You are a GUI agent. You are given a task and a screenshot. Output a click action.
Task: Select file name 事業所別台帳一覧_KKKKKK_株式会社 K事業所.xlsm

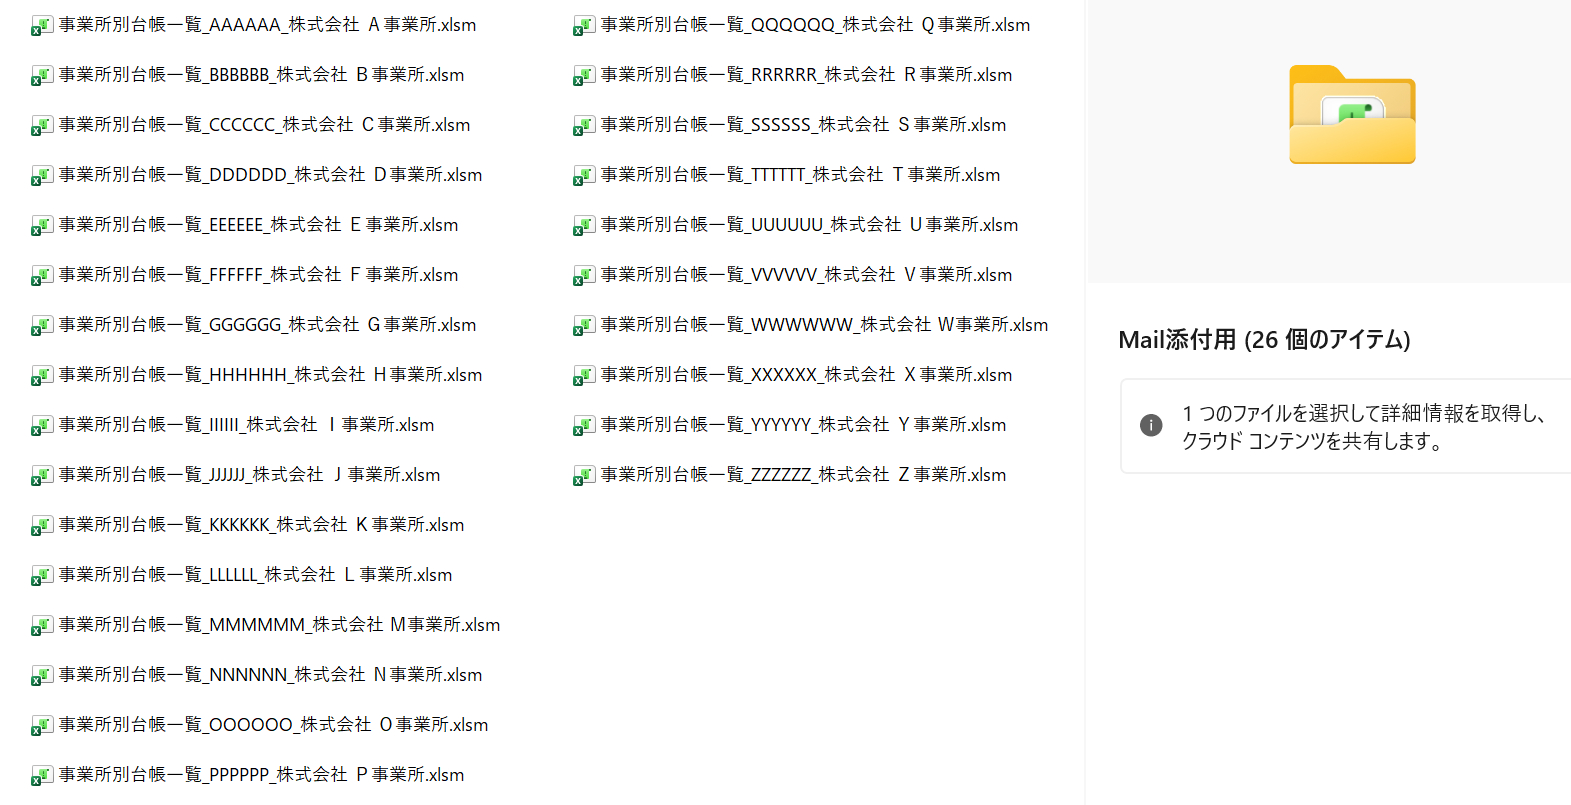click(x=261, y=525)
